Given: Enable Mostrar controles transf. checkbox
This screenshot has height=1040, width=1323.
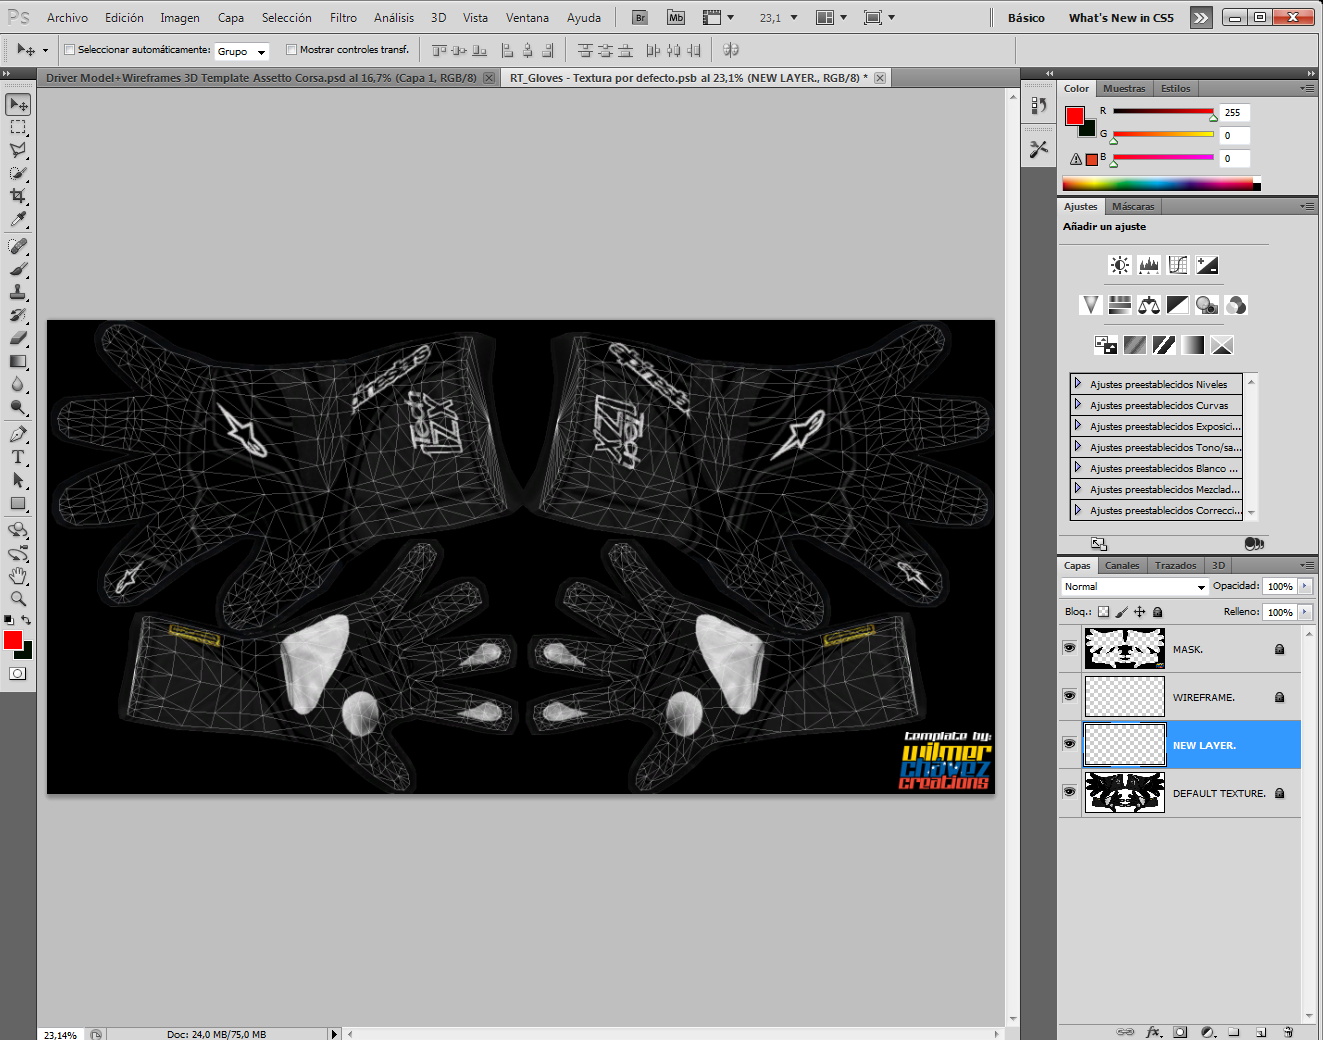Looking at the screenshot, I should pos(291,49).
